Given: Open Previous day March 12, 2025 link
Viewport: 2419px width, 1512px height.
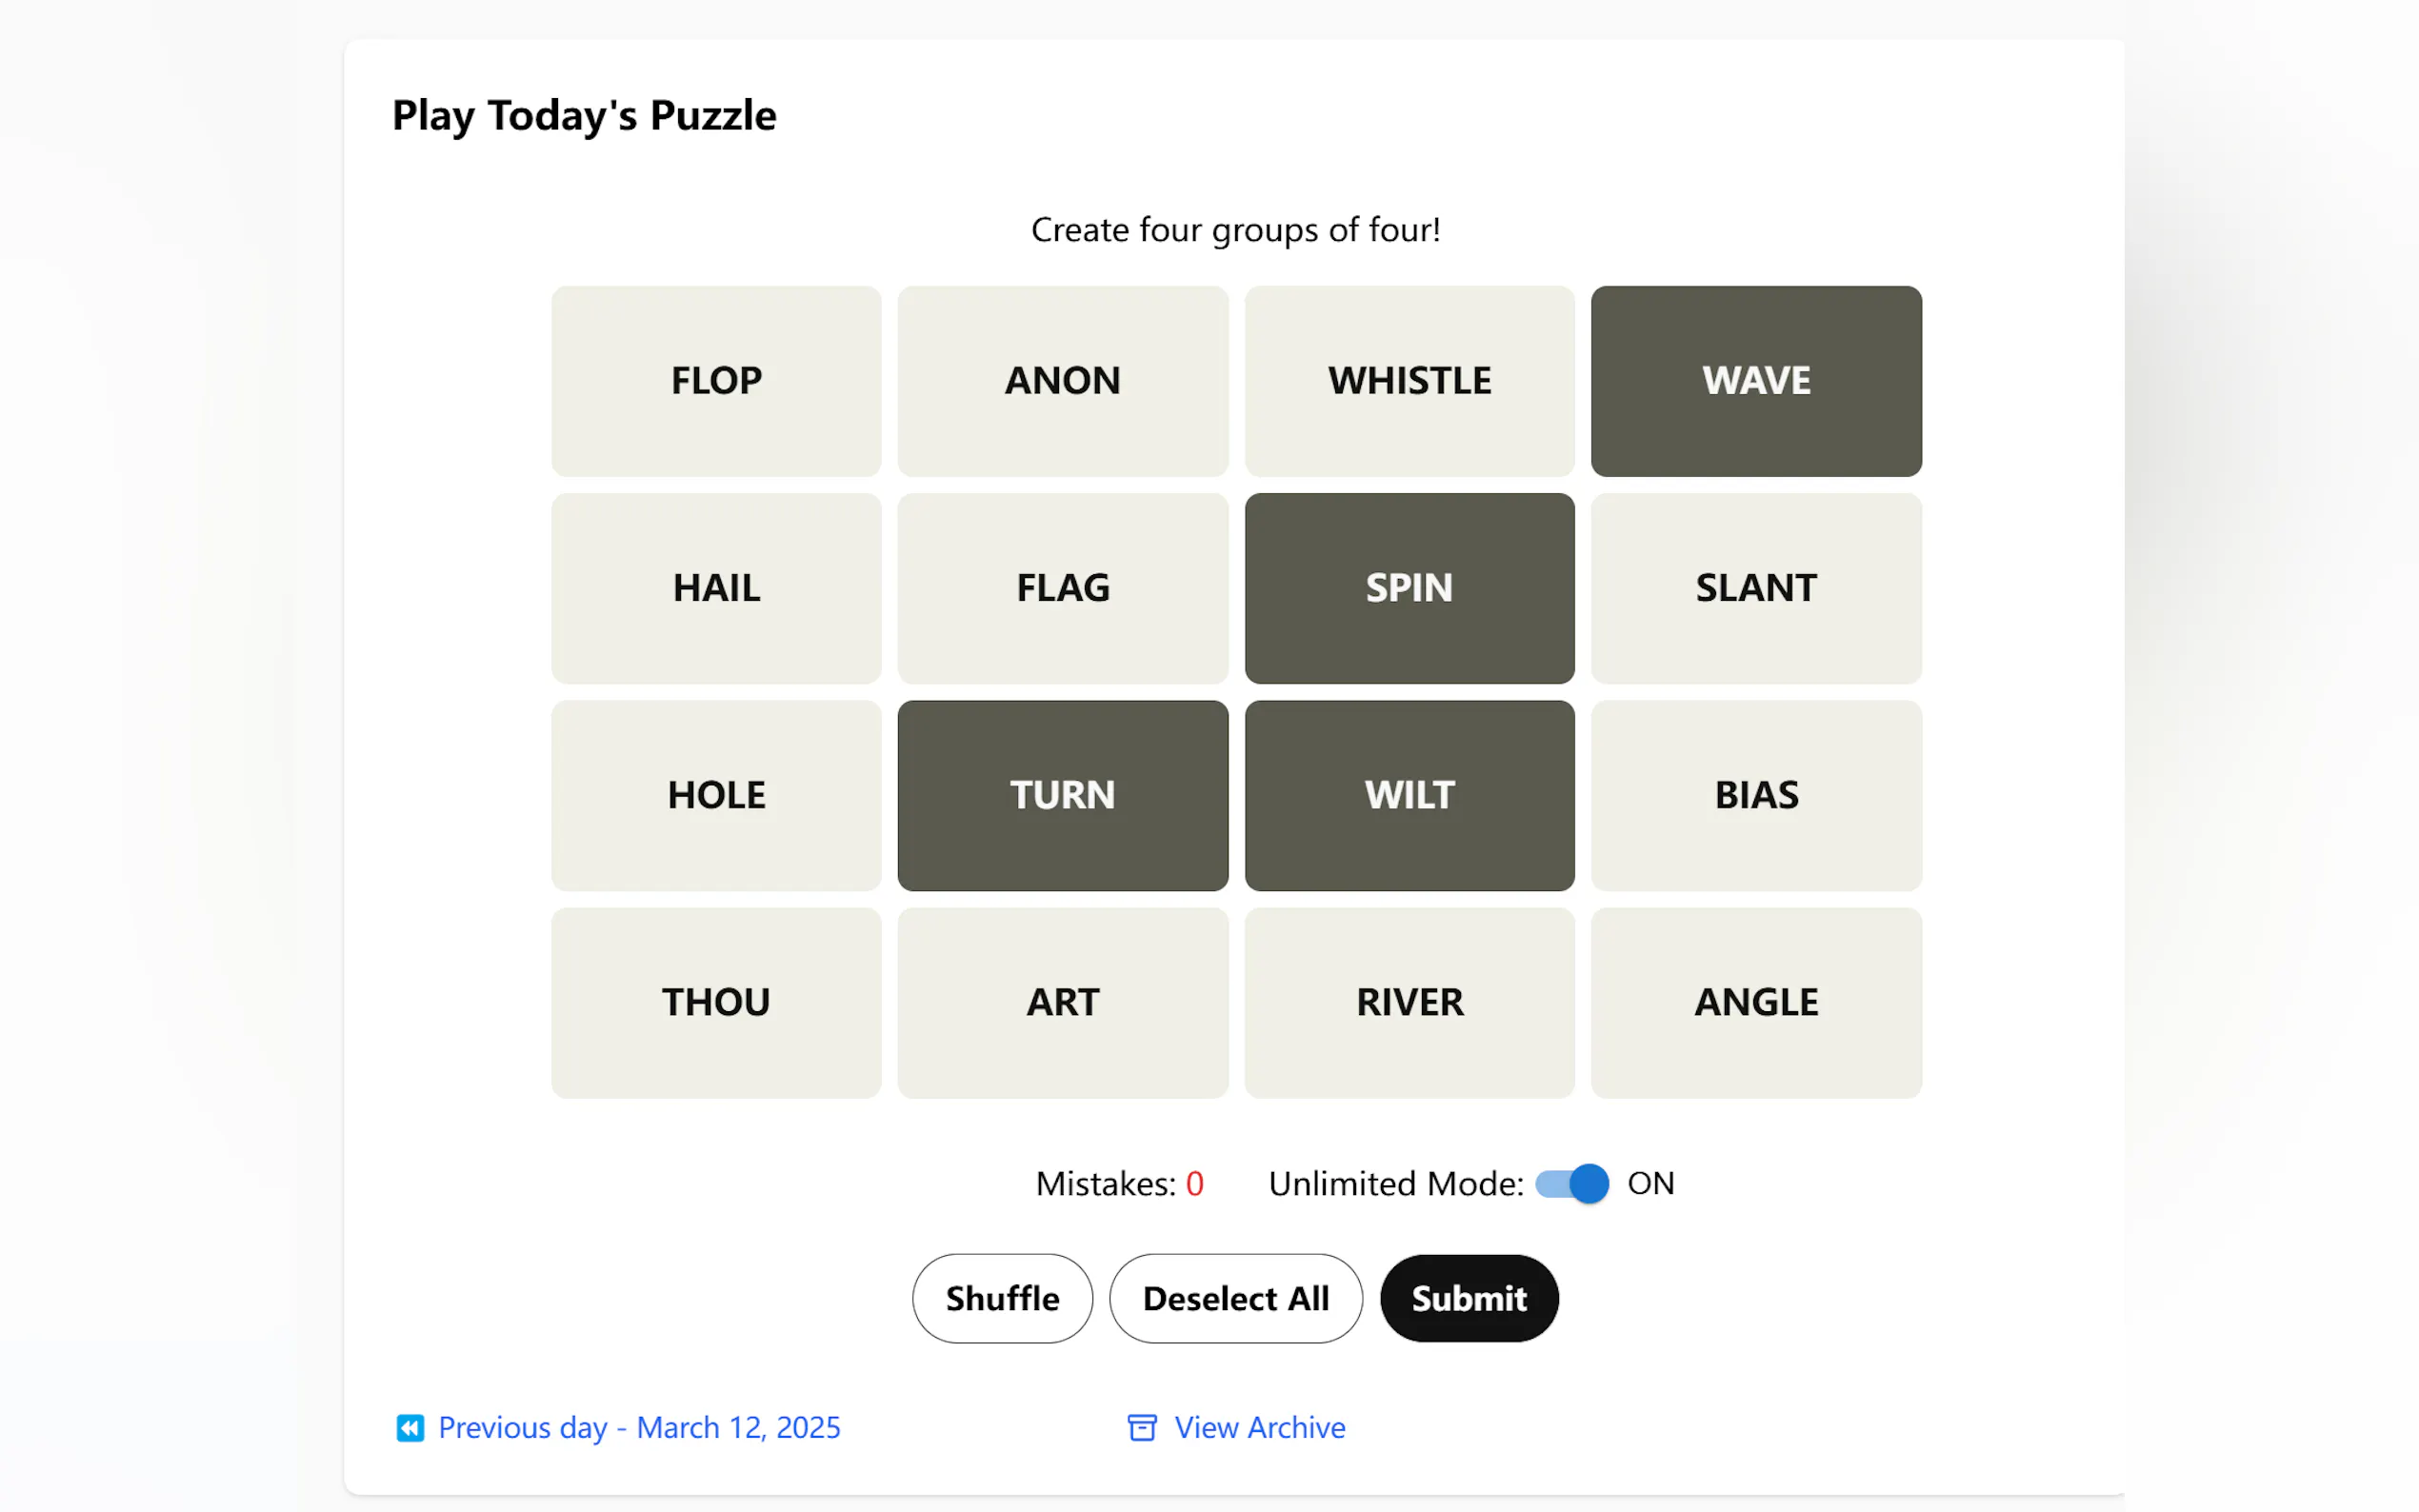Looking at the screenshot, I should click(639, 1427).
